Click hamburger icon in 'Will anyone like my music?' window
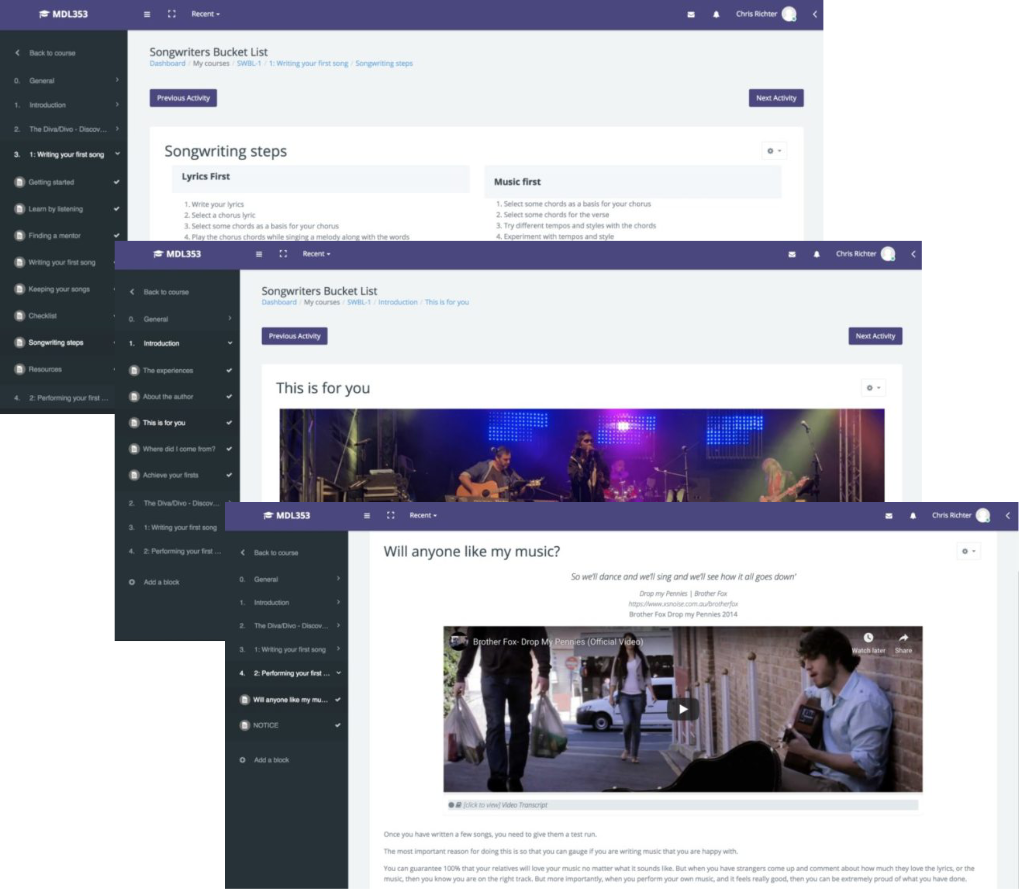The width and height of the screenshot is (1024, 889). coord(367,515)
